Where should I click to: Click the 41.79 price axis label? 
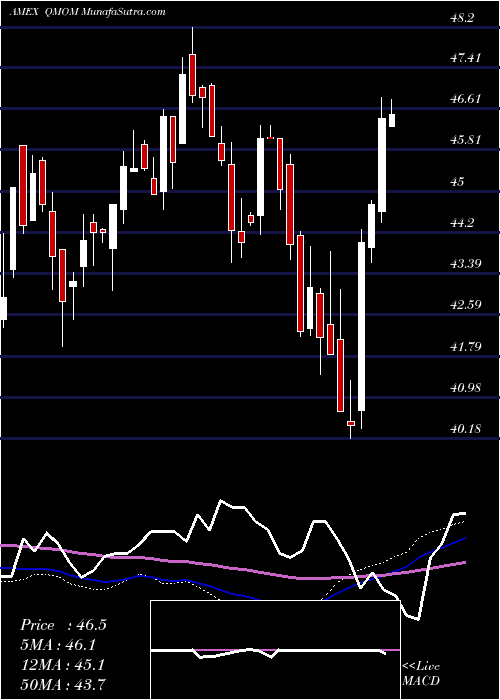pos(466,346)
